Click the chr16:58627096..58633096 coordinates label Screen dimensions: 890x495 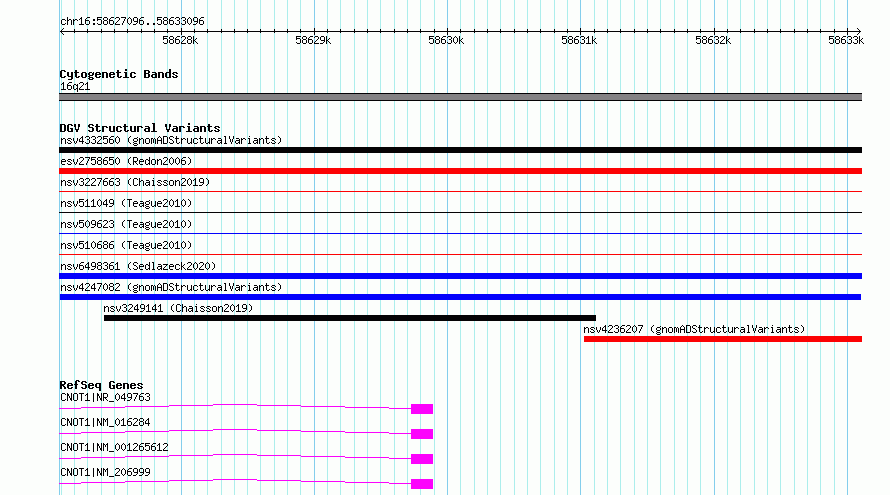pos(132,21)
